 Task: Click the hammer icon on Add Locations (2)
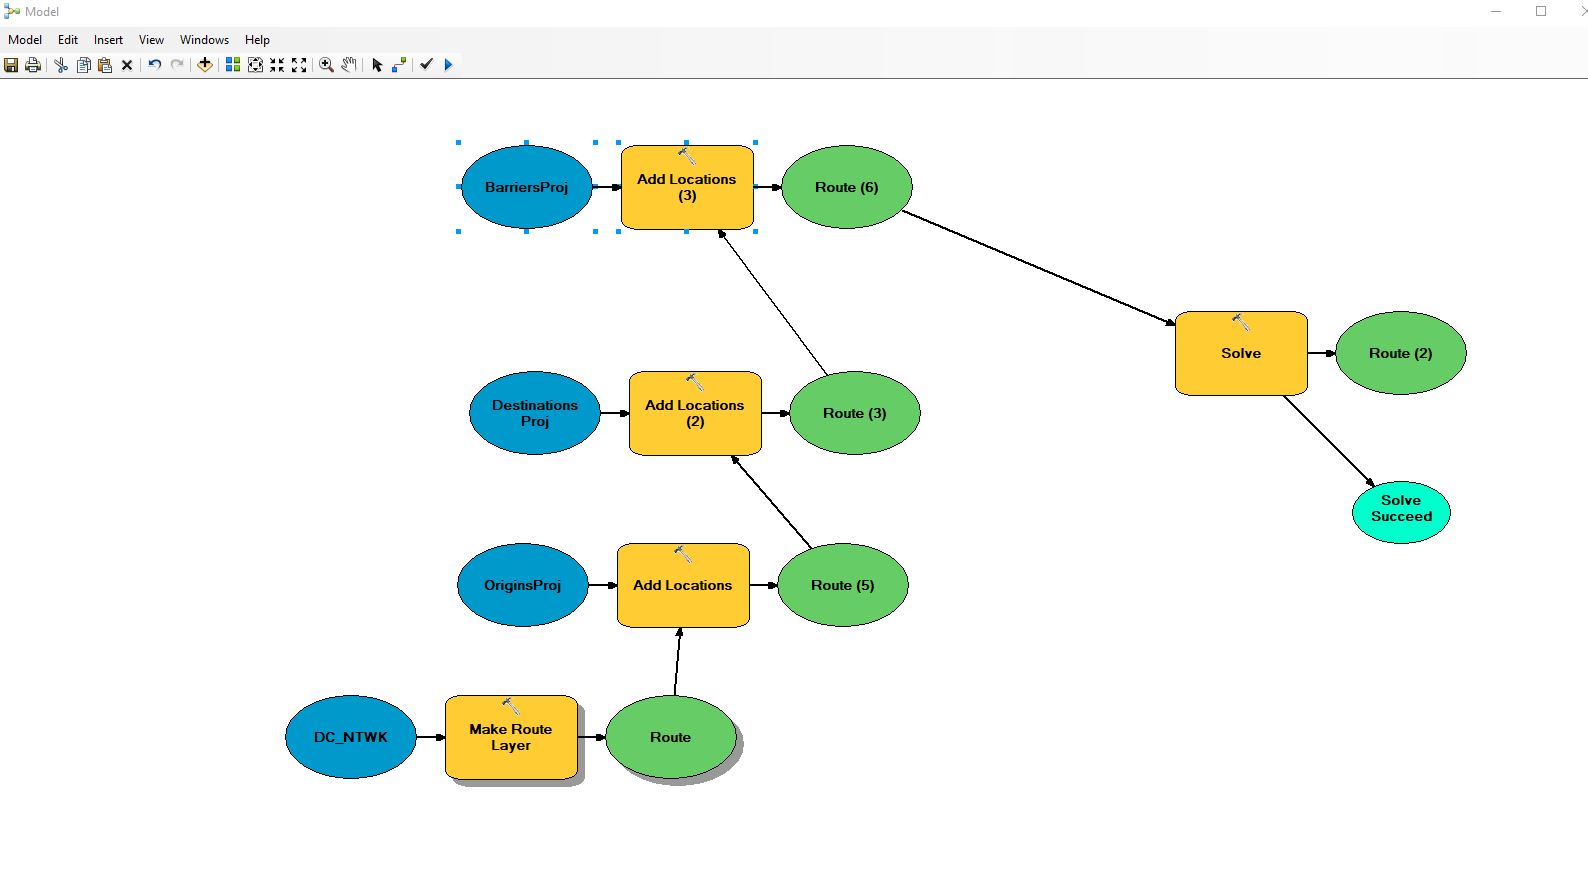coord(695,382)
